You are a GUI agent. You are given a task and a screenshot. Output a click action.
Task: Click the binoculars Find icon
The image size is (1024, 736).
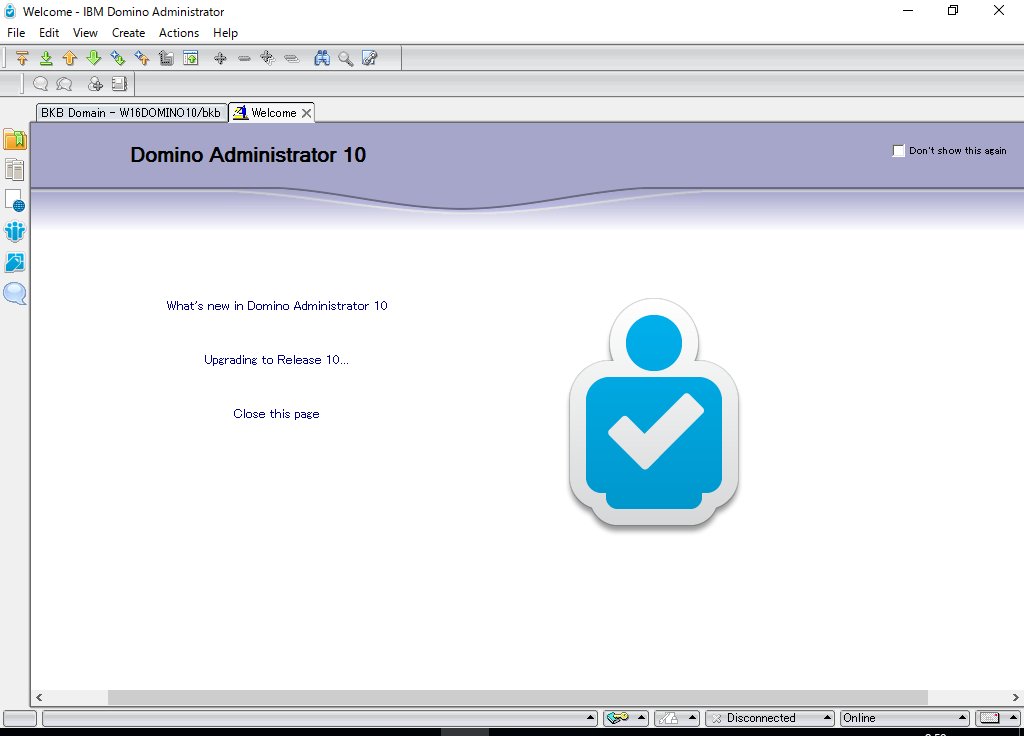pyautogui.click(x=322, y=58)
